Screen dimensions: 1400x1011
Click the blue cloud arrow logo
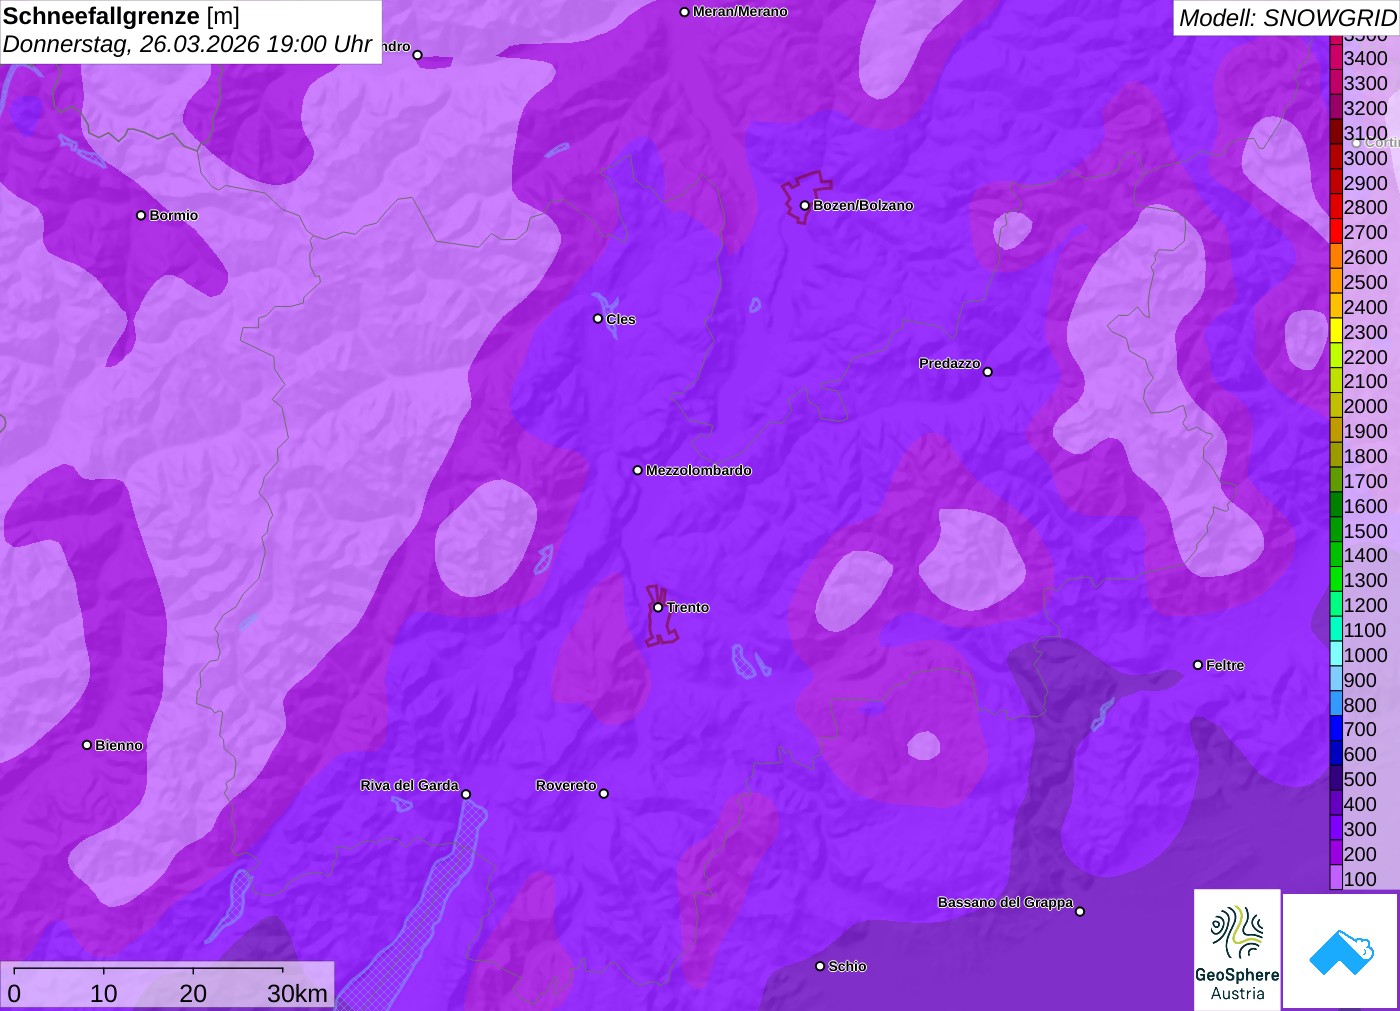point(1341,952)
